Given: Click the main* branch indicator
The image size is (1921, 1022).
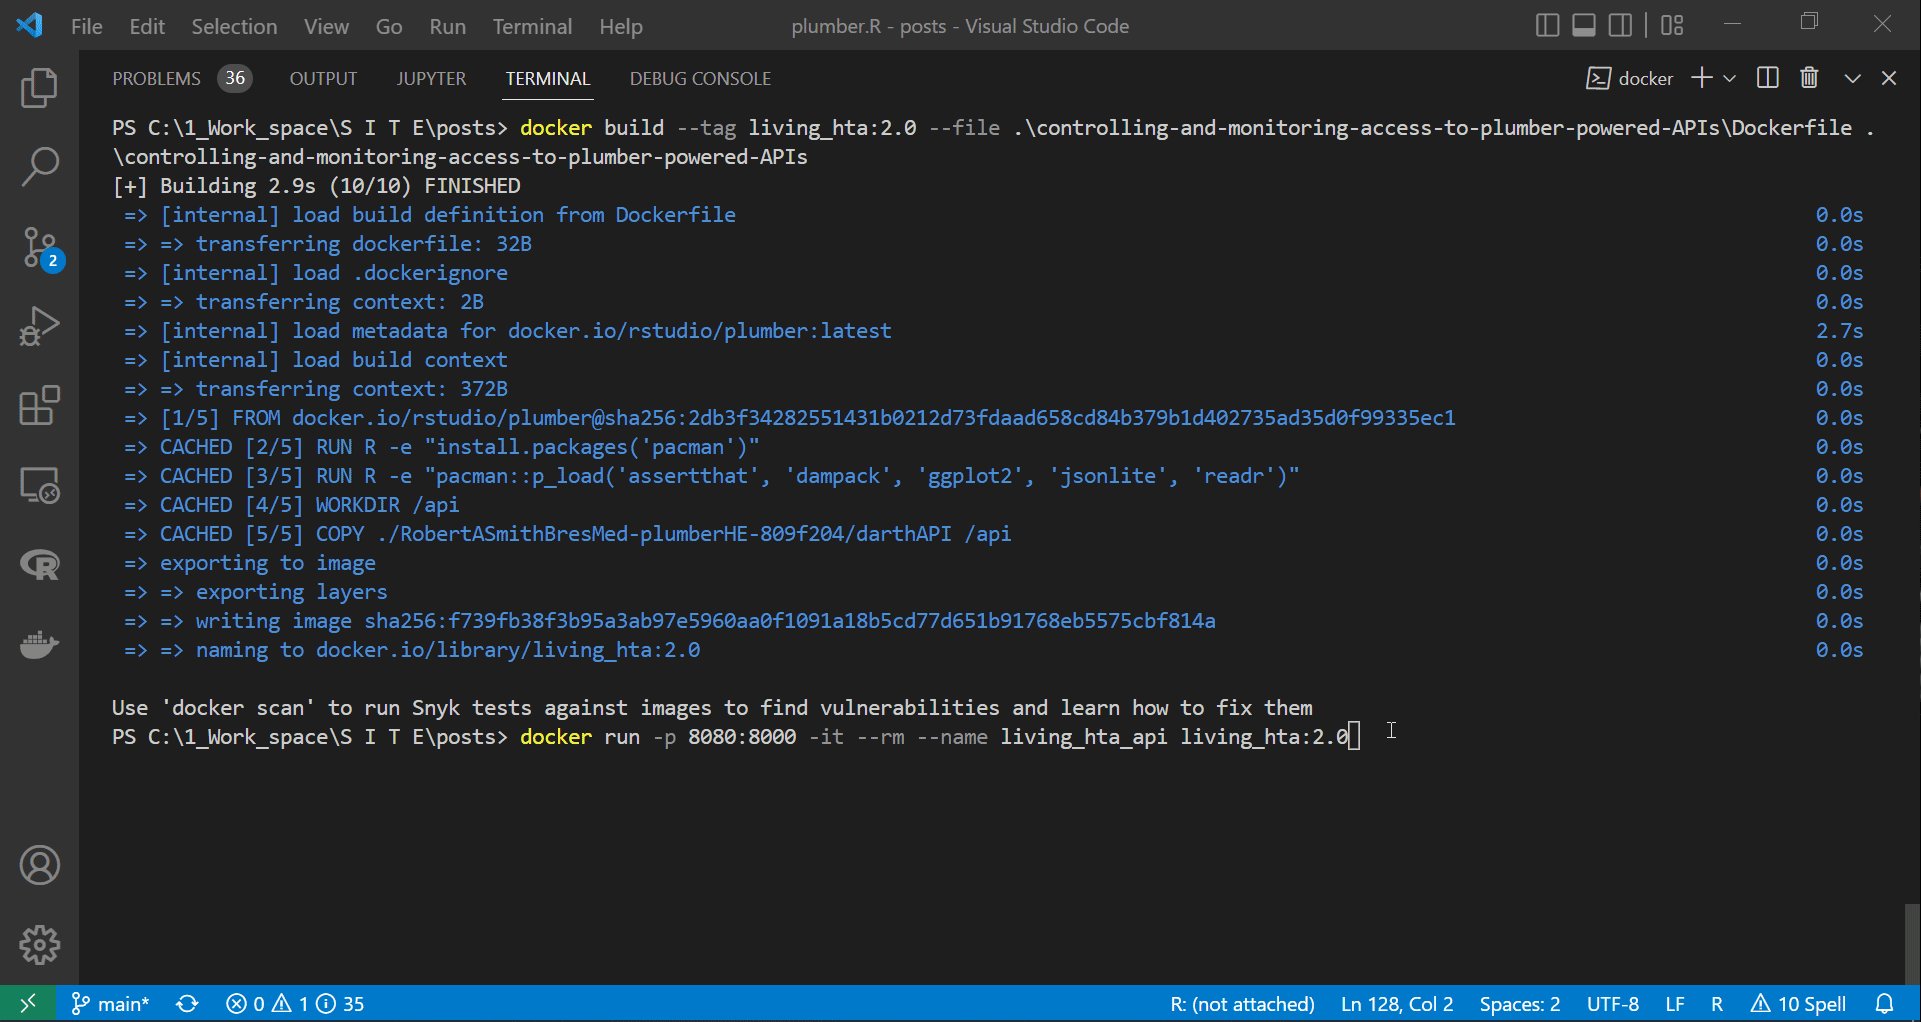Looking at the screenshot, I should point(110,1003).
